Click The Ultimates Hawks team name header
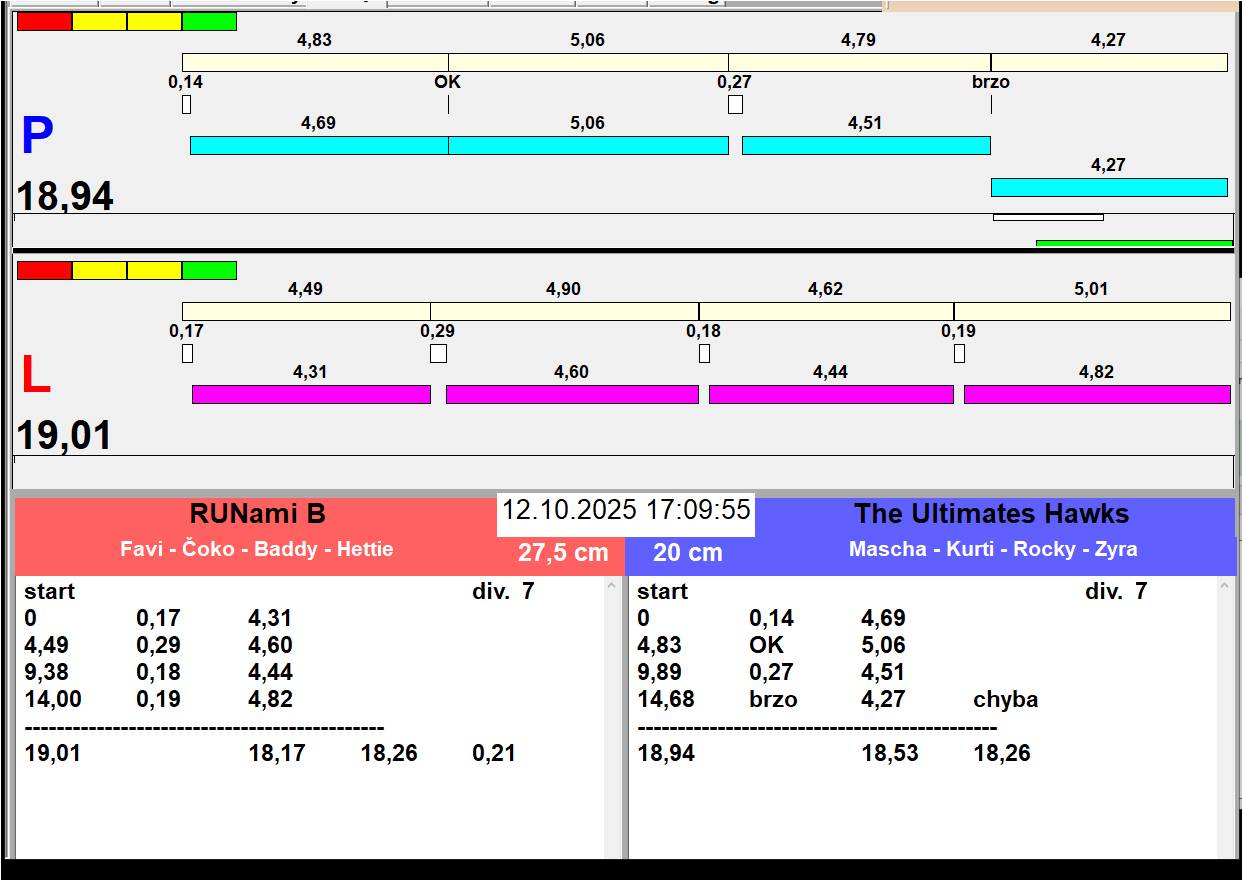 [991, 514]
